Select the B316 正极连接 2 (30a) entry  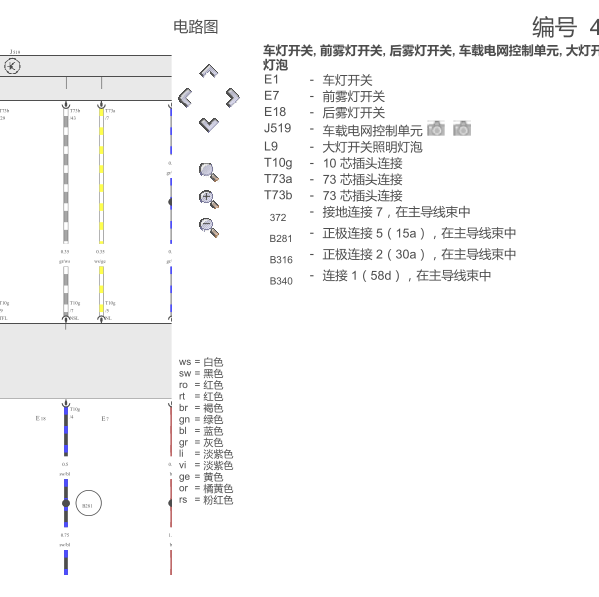[392, 256]
